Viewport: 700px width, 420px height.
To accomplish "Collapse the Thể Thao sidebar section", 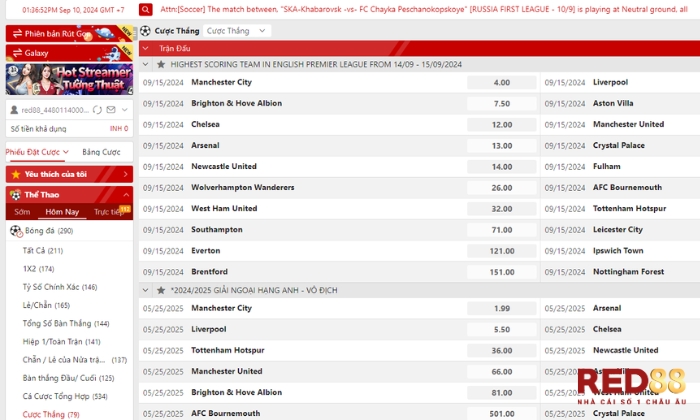I will coord(126,195).
